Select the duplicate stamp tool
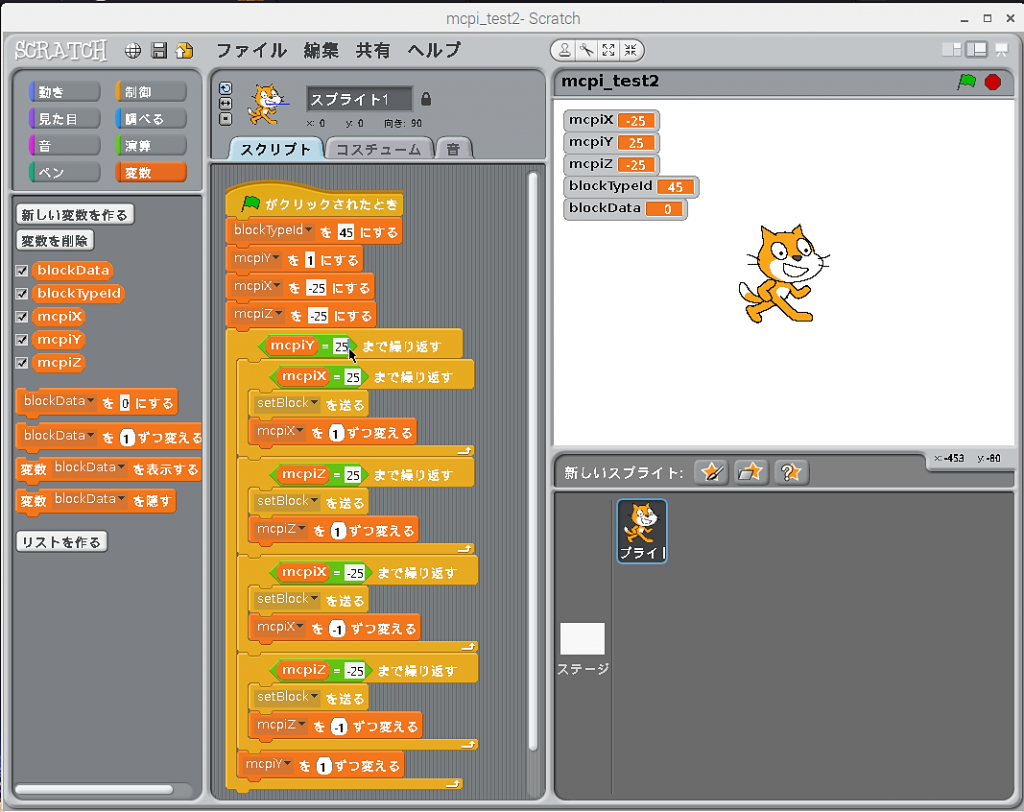Screen dimensions: 1024x812 click(565, 50)
